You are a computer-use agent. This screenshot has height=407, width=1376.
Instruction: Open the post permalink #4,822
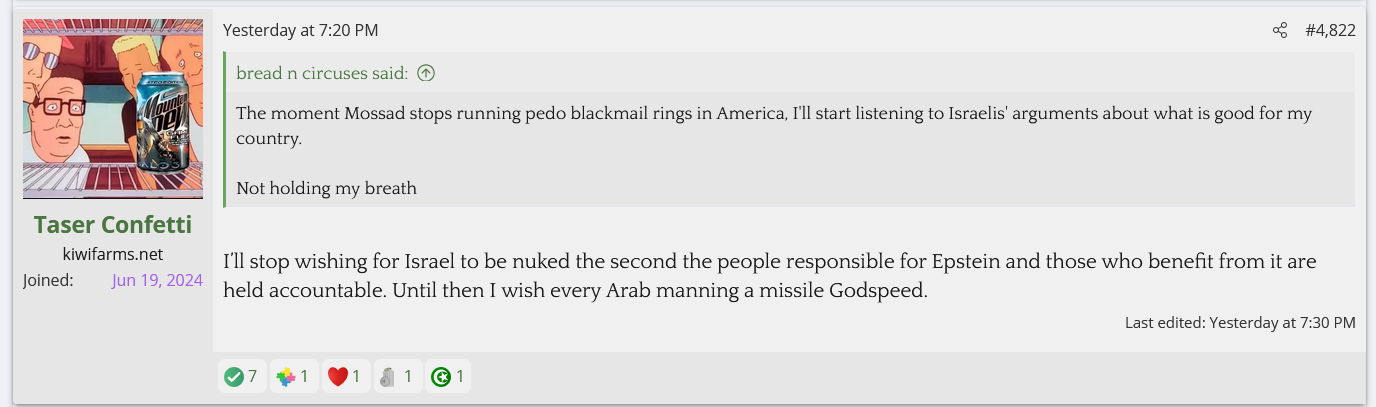coord(1330,31)
